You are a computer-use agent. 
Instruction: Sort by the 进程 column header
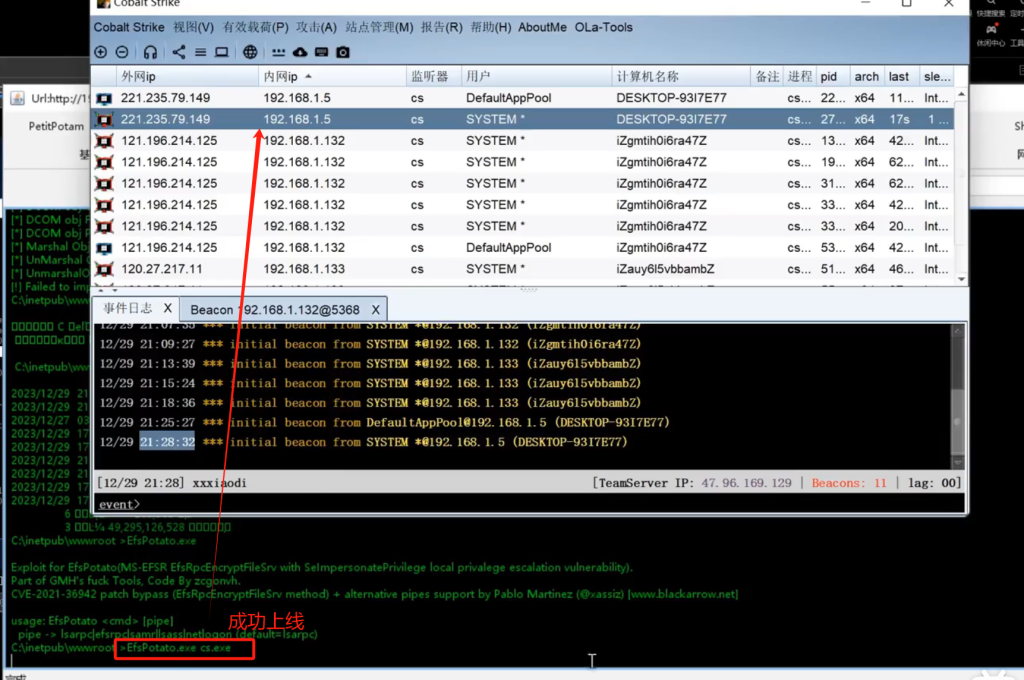coord(800,76)
